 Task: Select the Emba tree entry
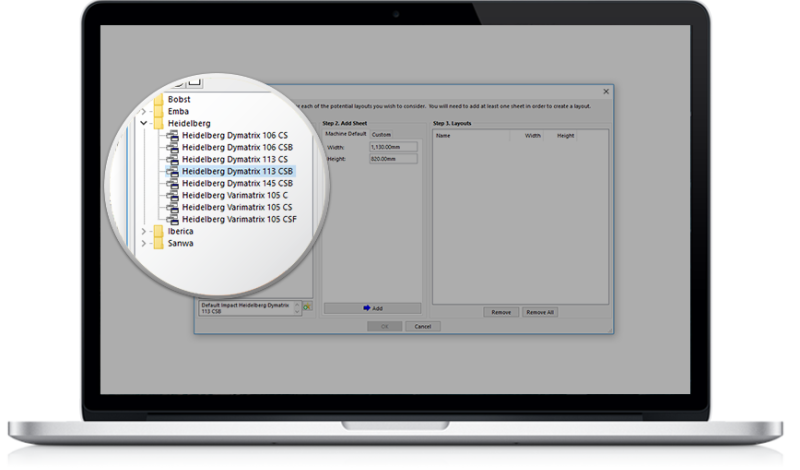pyautogui.click(x=178, y=111)
